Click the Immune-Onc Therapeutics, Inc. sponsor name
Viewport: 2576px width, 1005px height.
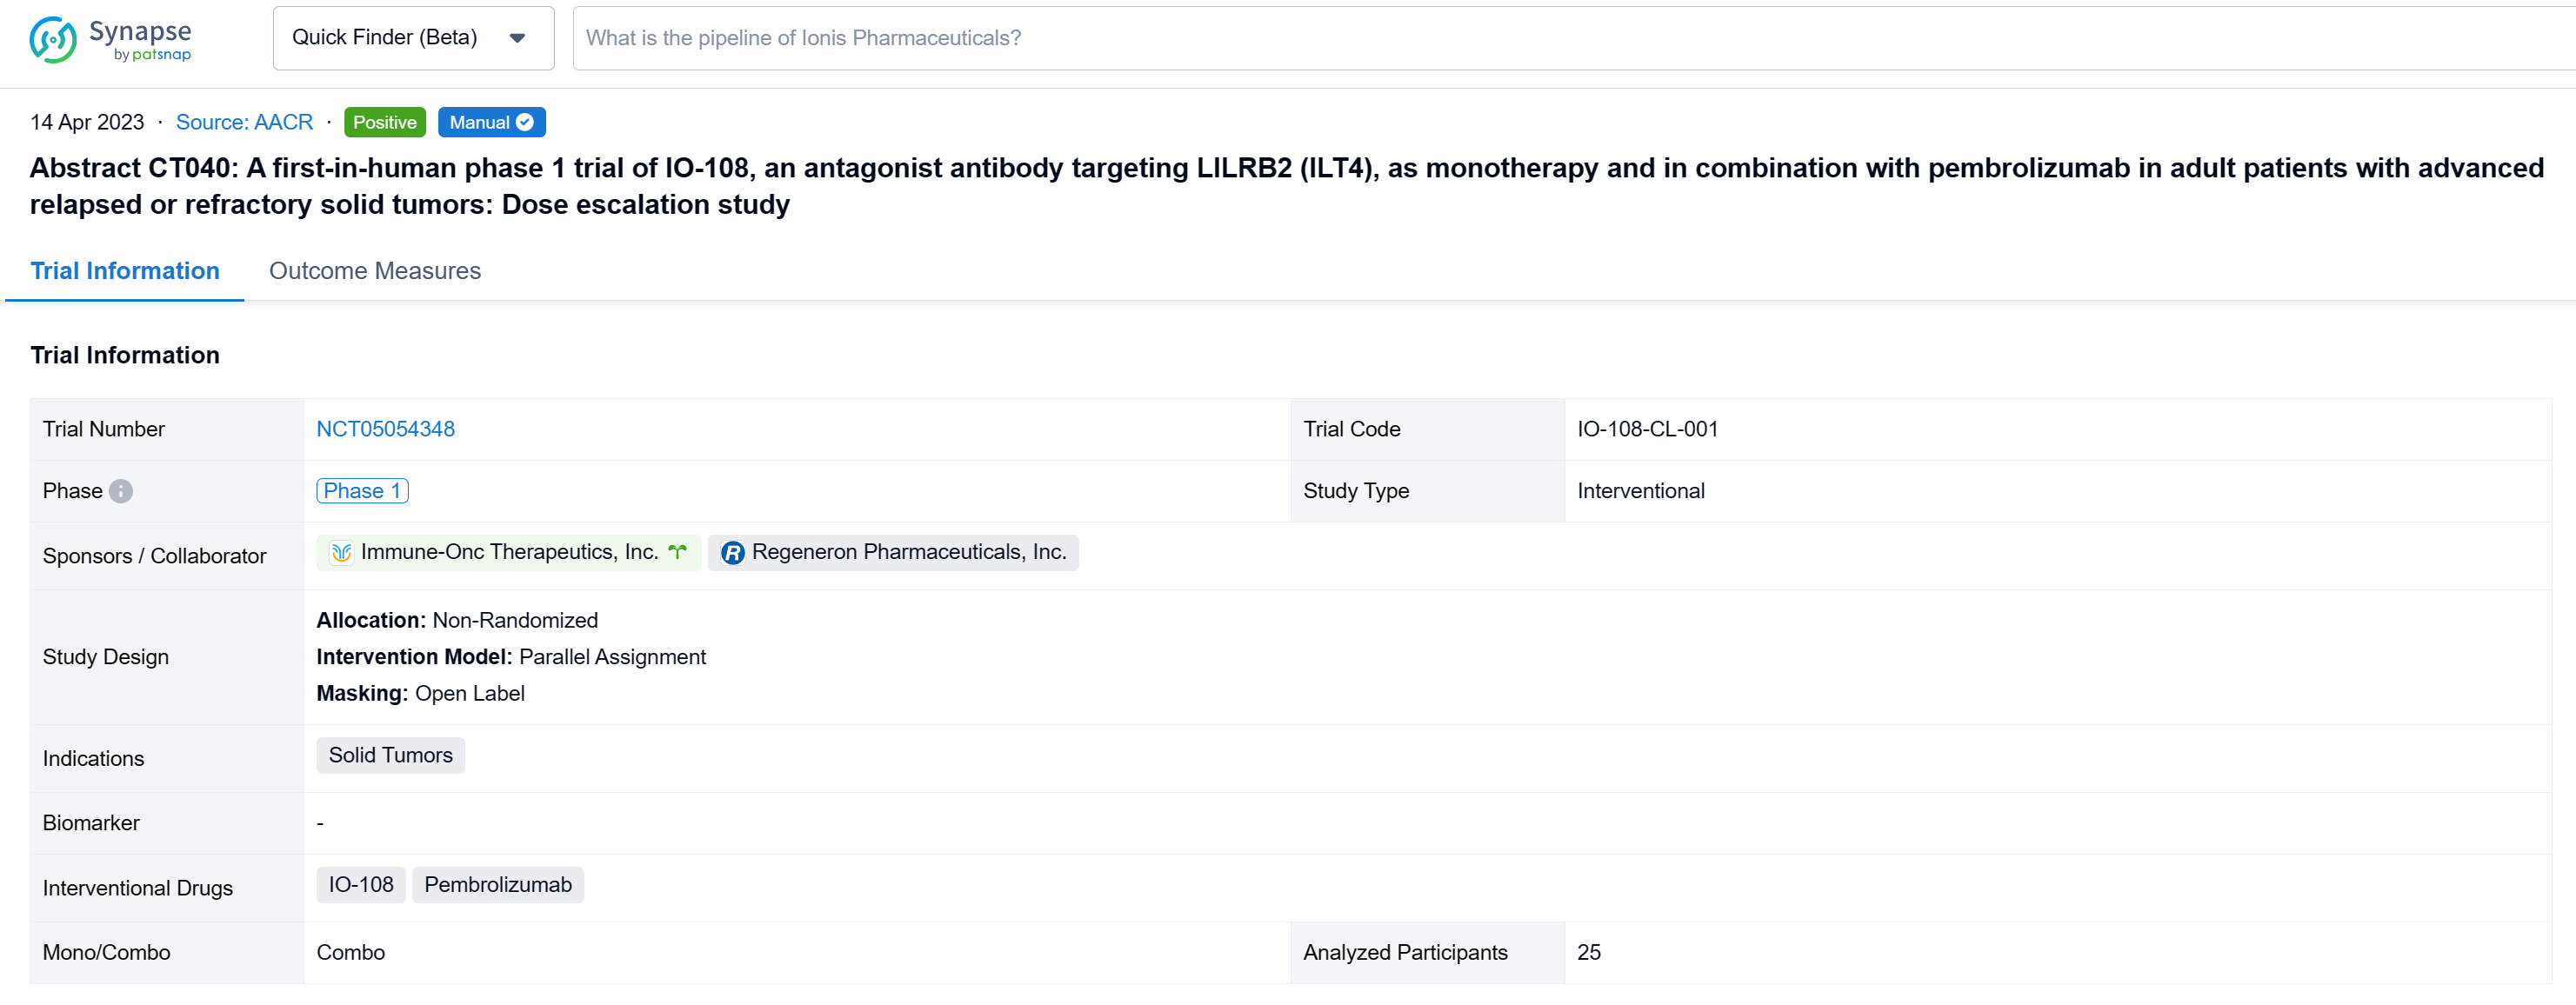point(509,552)
